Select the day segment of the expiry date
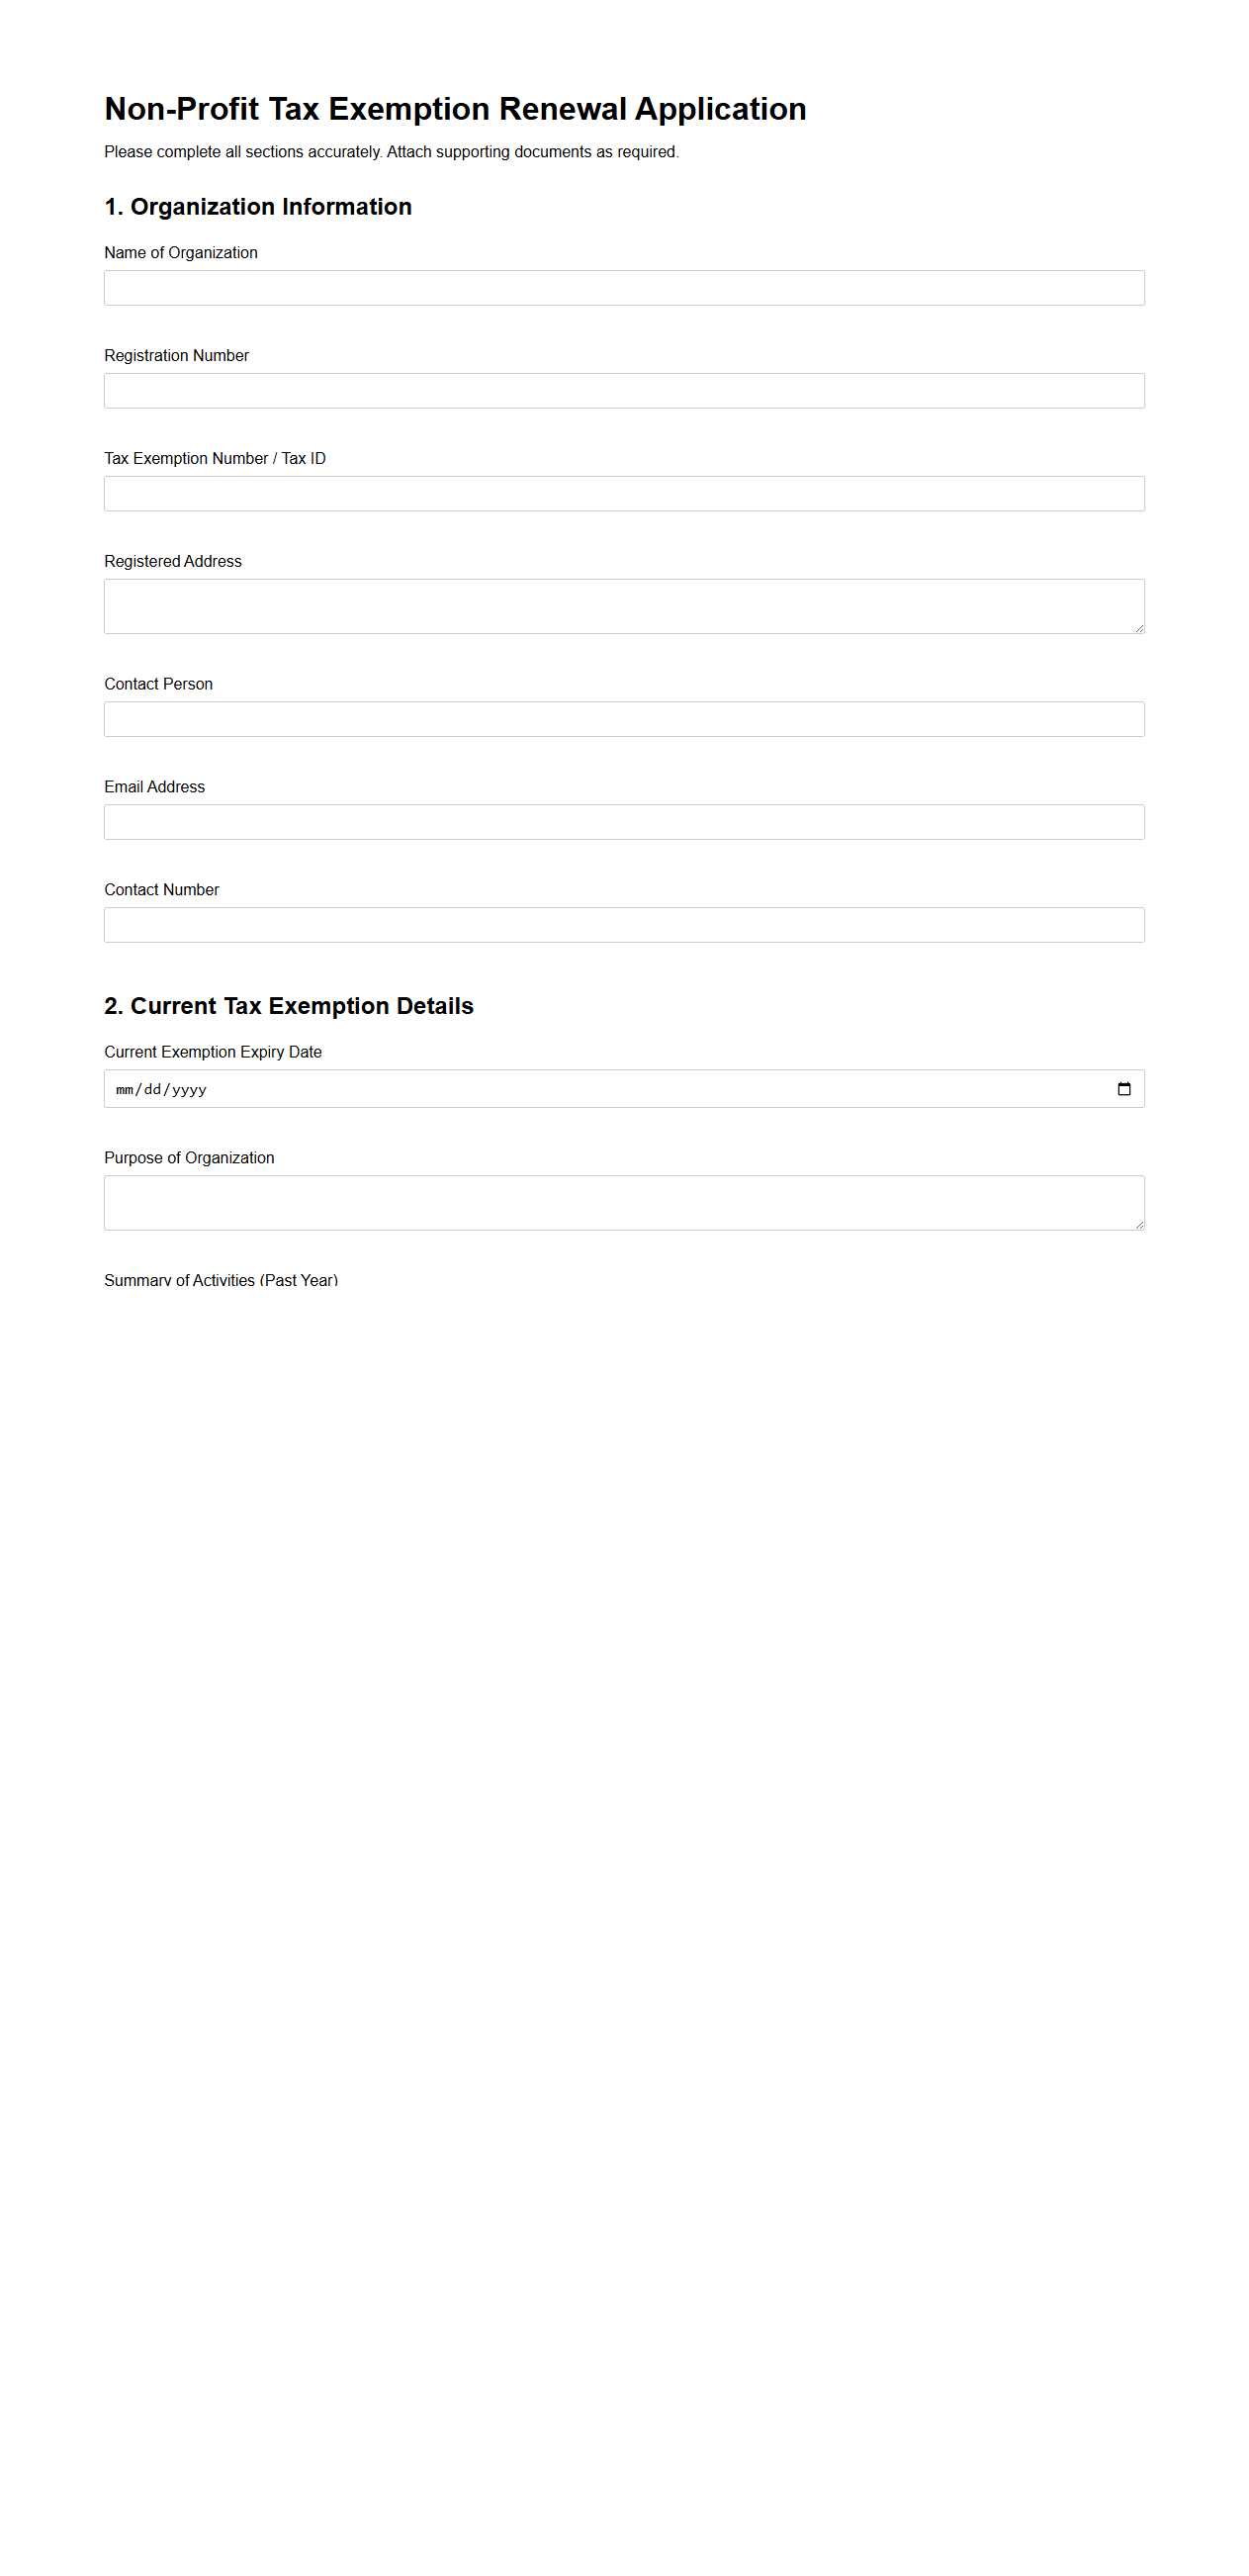1249x2576 pixels. [x=151, y=1089]
